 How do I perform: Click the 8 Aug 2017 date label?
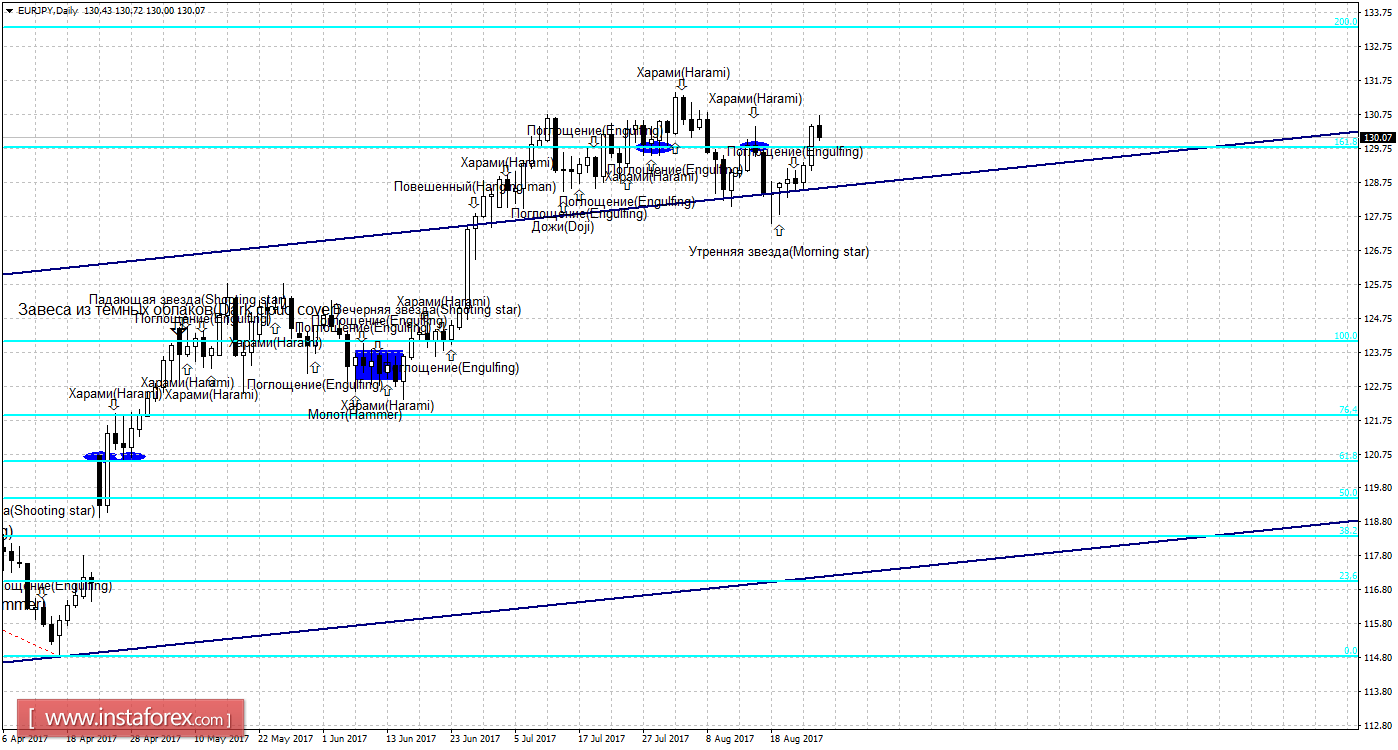(730, 739)
